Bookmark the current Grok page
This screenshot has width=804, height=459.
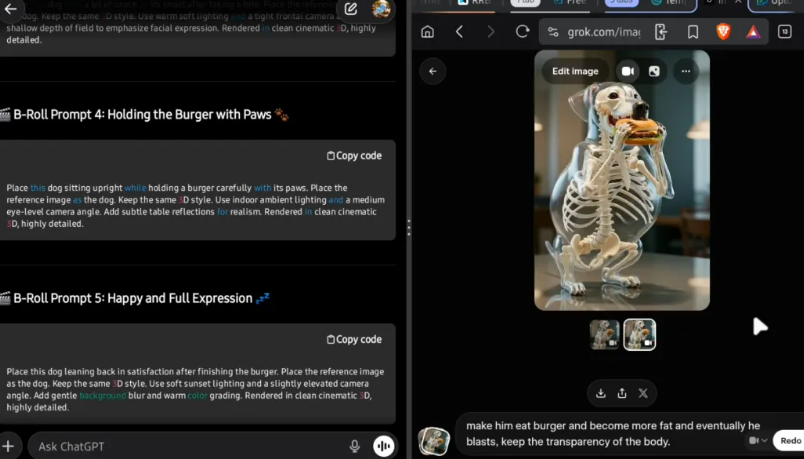692,32
